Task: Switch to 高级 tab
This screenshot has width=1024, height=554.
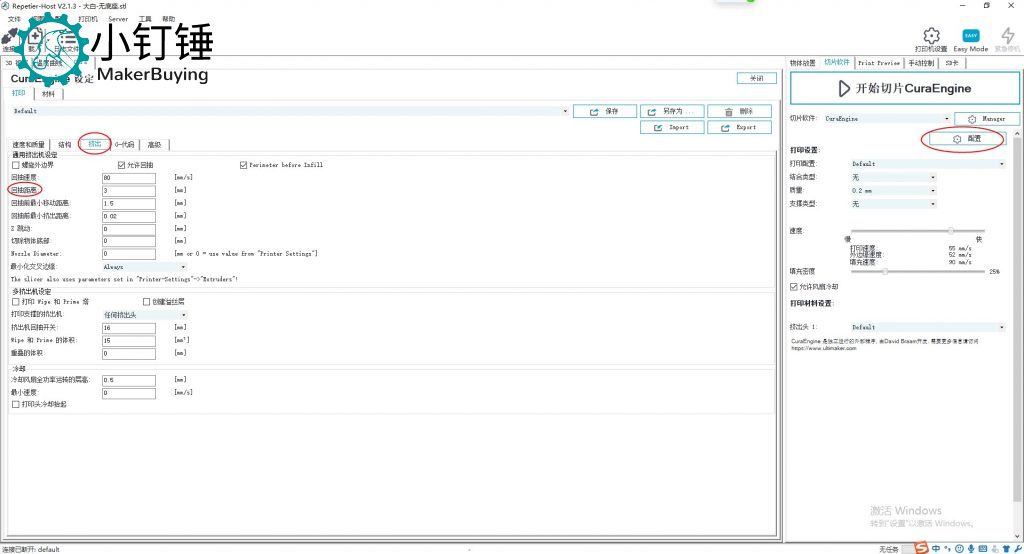Action: 154,144
